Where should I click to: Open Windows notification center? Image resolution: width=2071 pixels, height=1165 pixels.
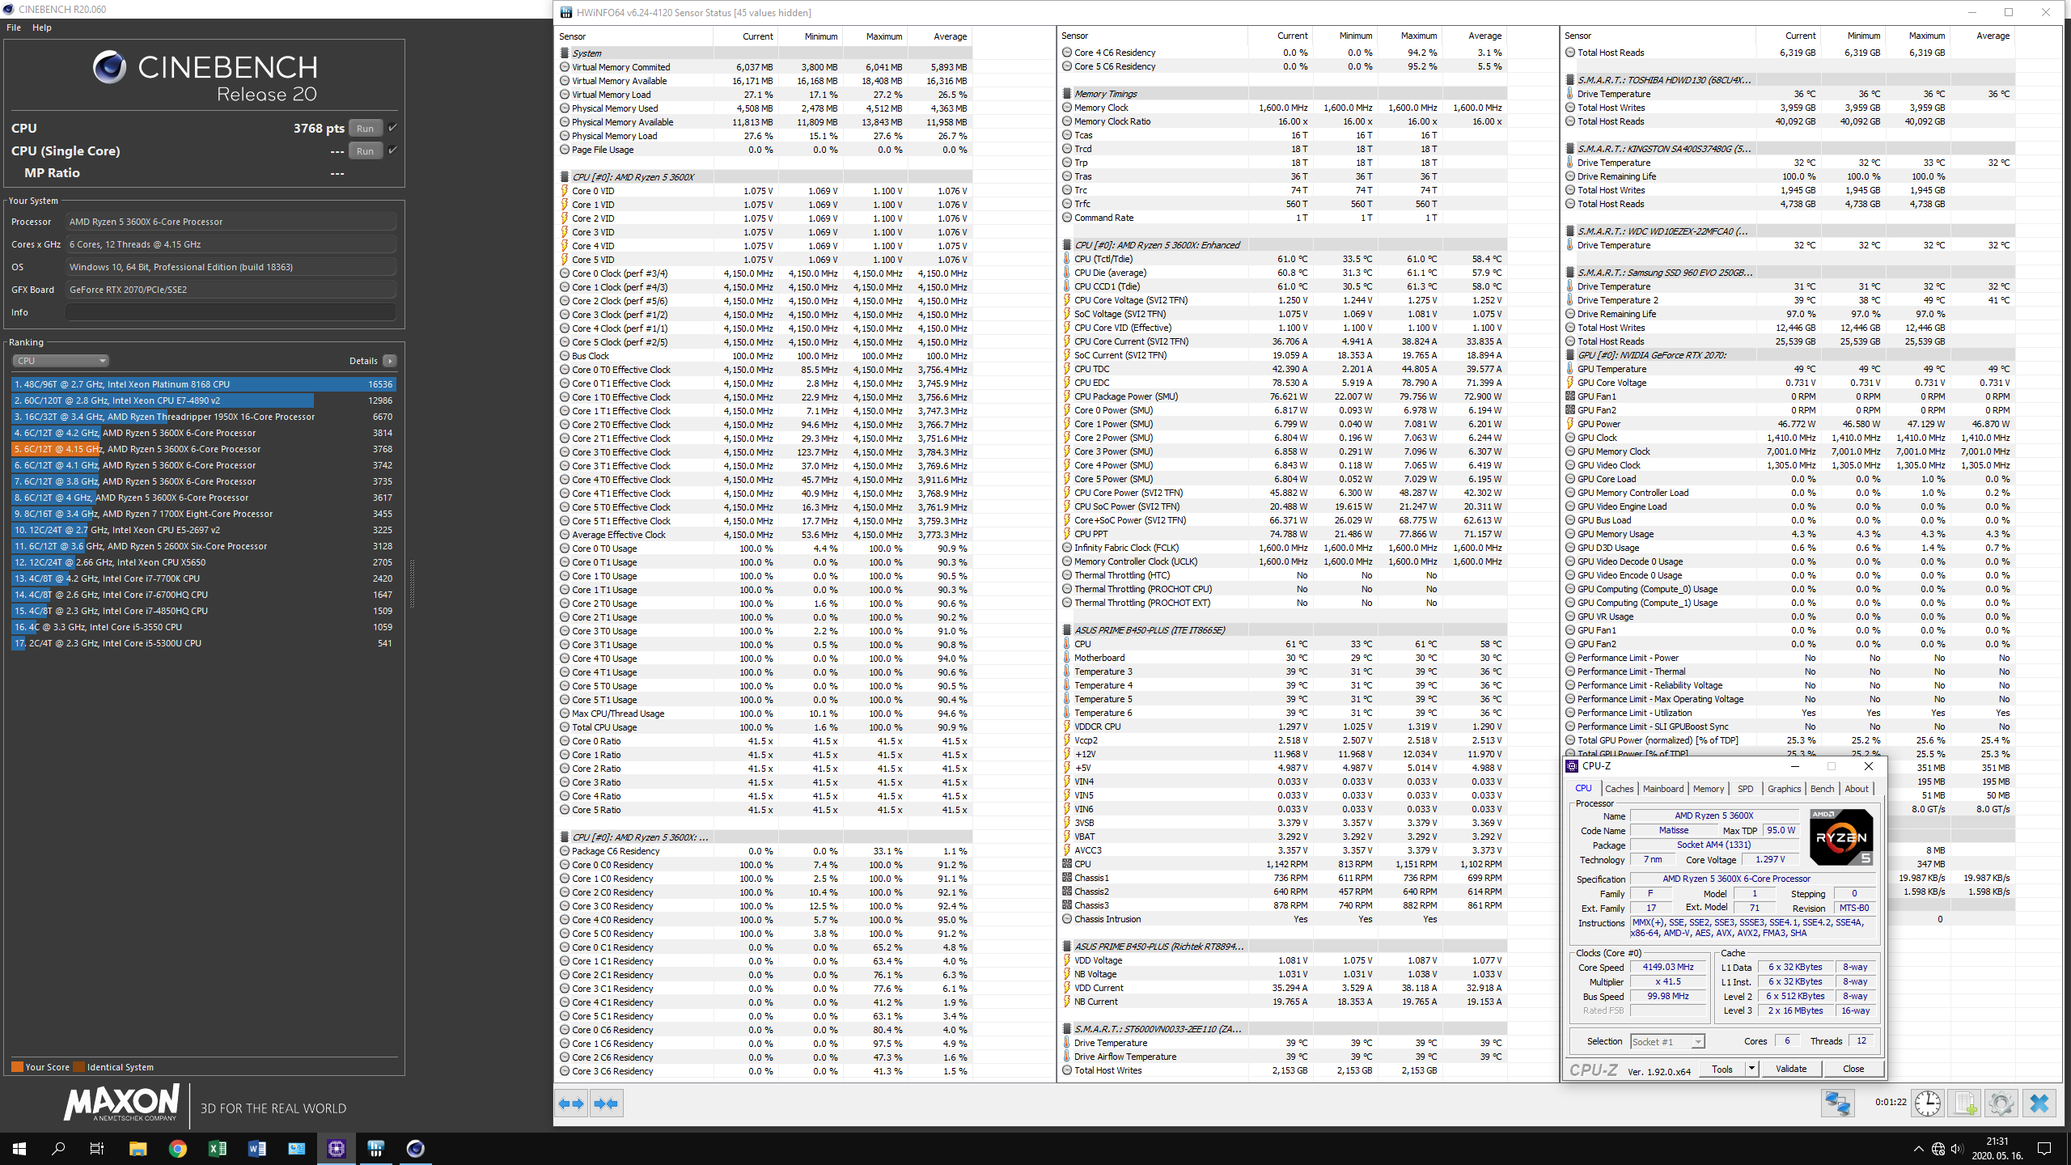(x=2045, y=1148)
